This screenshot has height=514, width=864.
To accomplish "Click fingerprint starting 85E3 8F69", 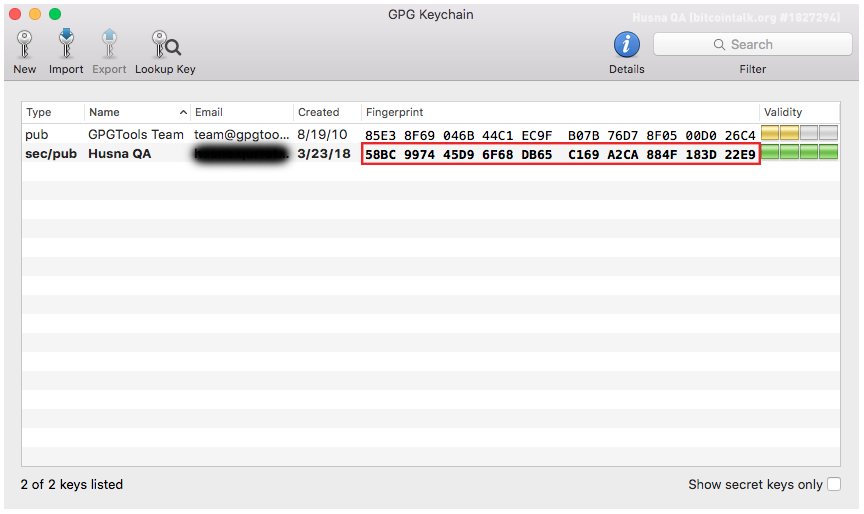I will tap(560, 136).
